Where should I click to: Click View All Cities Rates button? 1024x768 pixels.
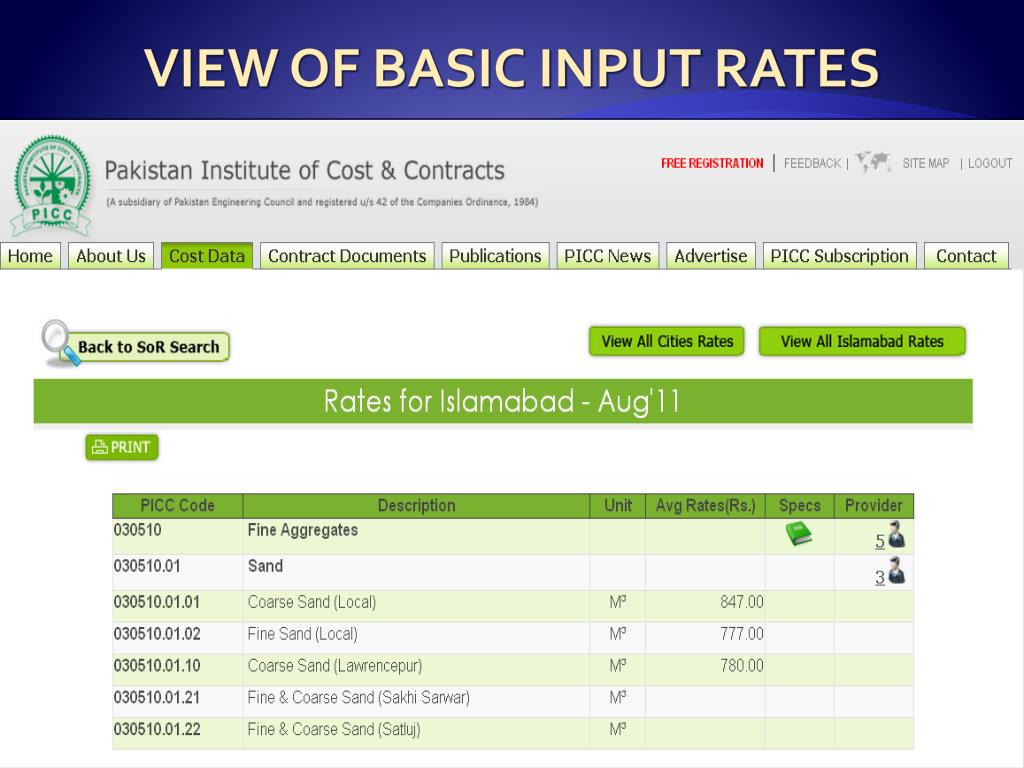pos(667,342)
